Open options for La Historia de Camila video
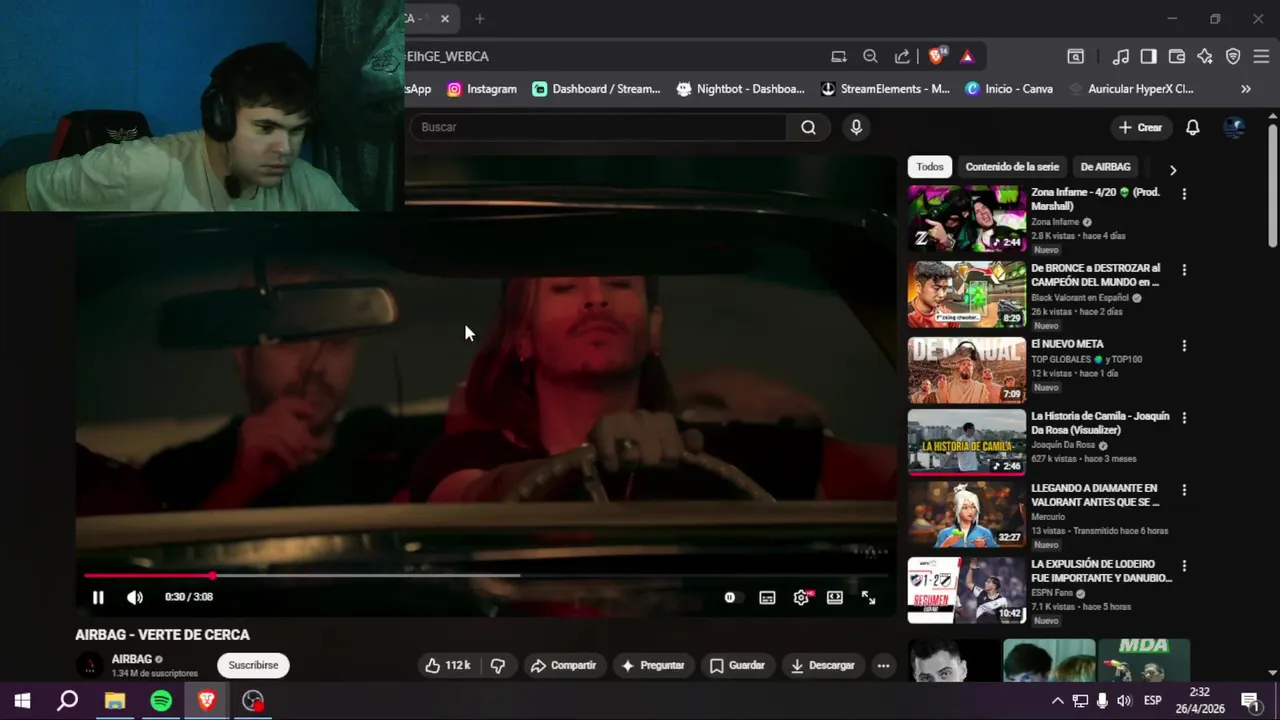The height and width of the screenshot is (720, 1280). 1184,418
